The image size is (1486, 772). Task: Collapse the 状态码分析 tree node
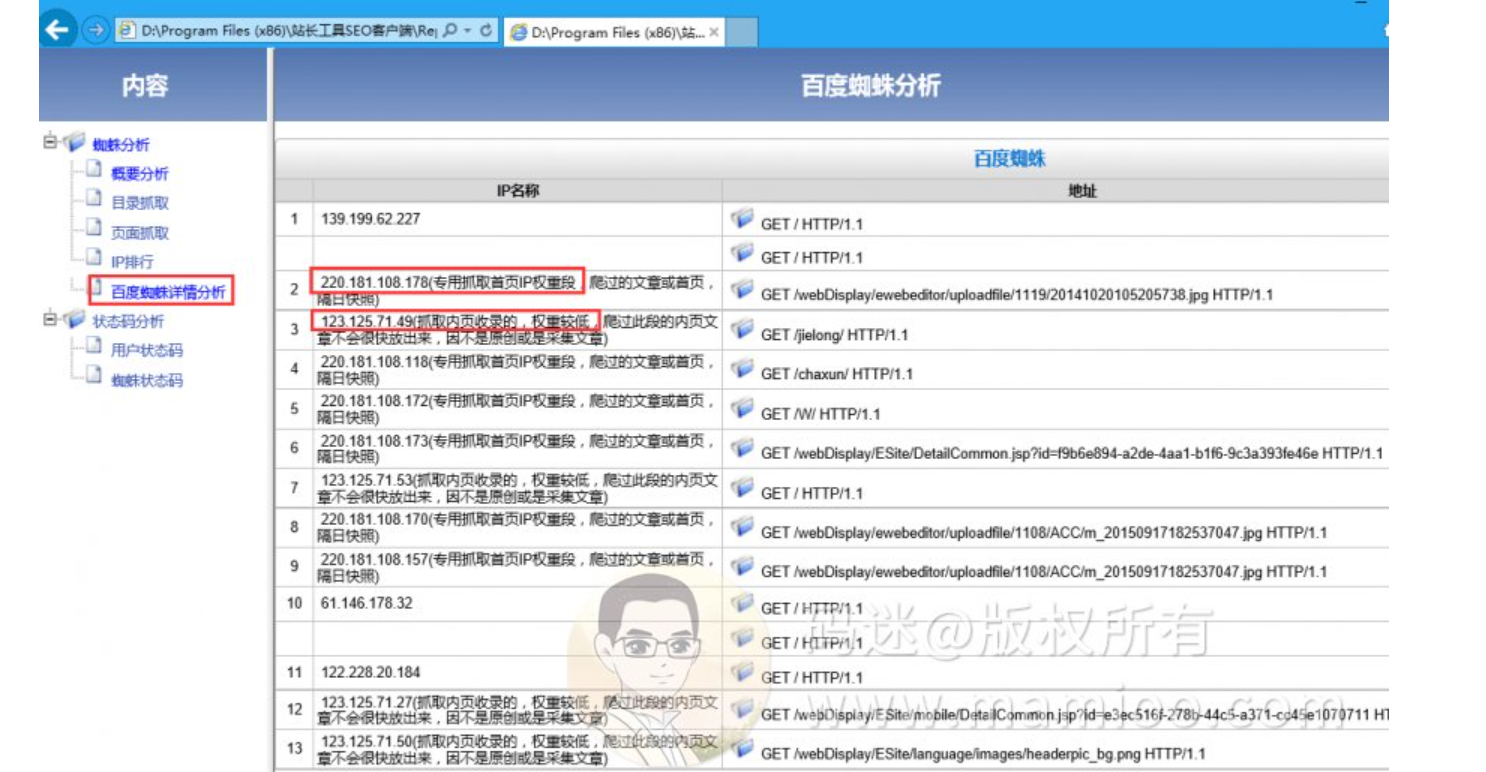pos(49,319)
